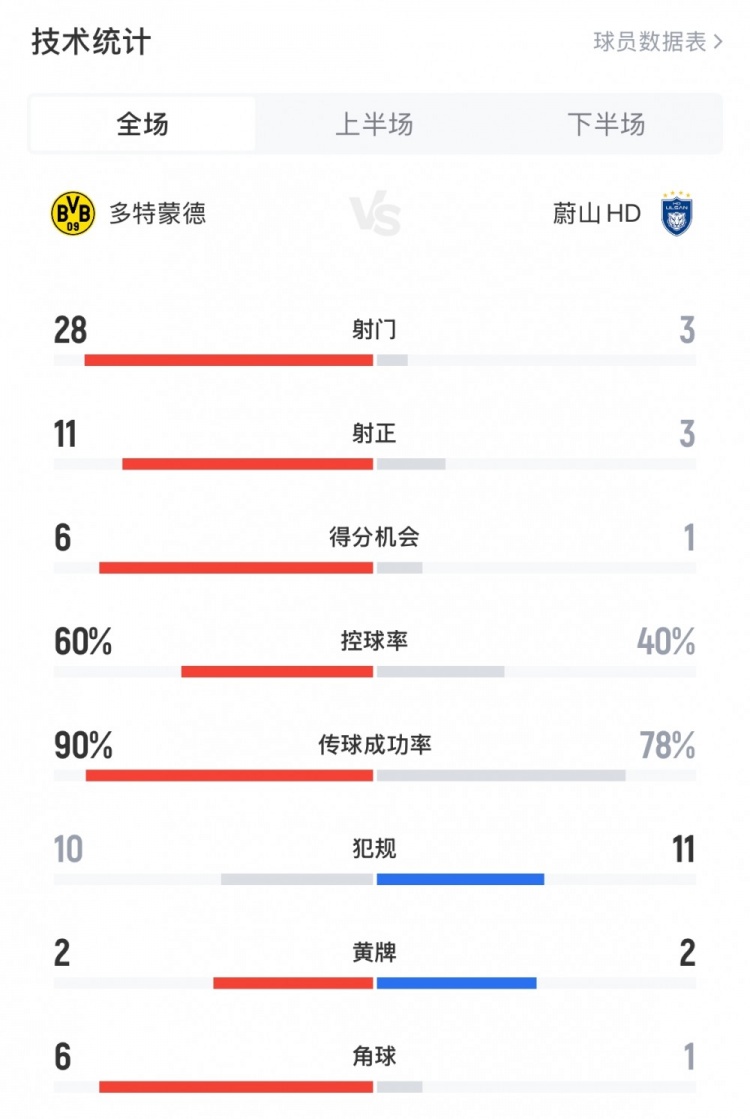The image size is (750, 1119).
Task: Click the 蔚山 HD team name
Action: (597, 213)
